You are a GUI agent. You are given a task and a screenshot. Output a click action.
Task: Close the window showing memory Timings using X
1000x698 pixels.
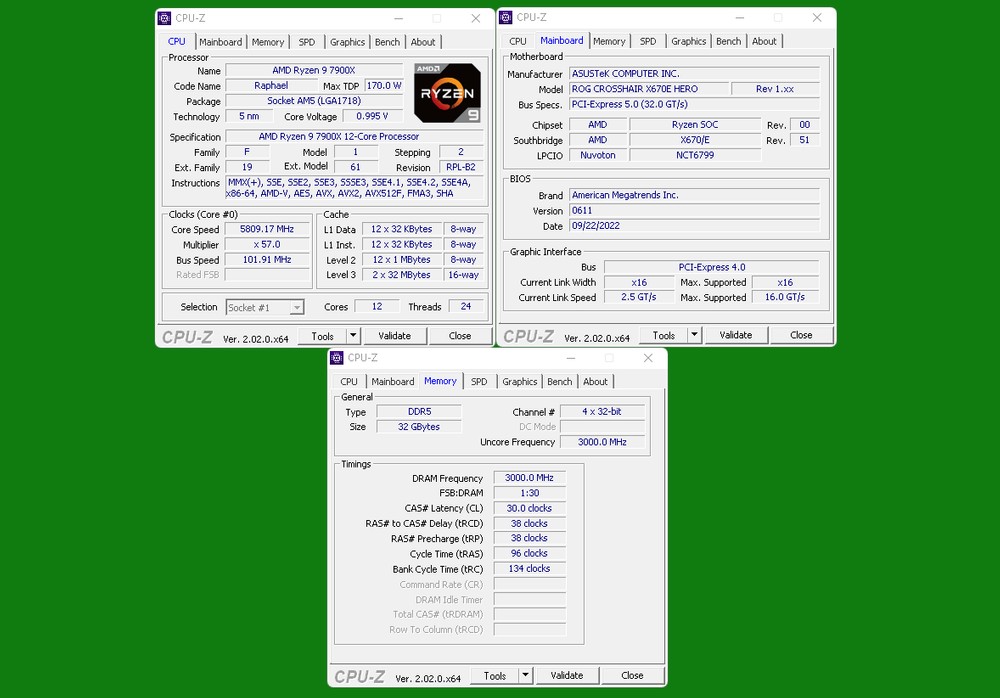pyautogui.click(x=647, y=358)
